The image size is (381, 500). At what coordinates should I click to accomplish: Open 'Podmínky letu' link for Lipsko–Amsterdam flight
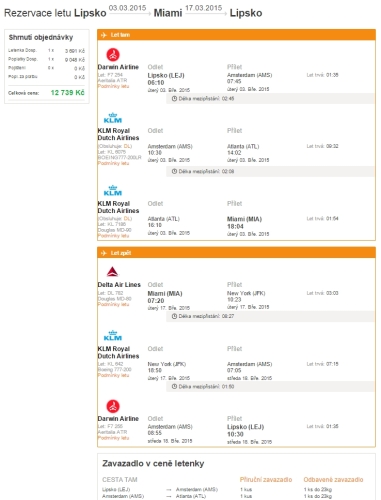point(113,86)
